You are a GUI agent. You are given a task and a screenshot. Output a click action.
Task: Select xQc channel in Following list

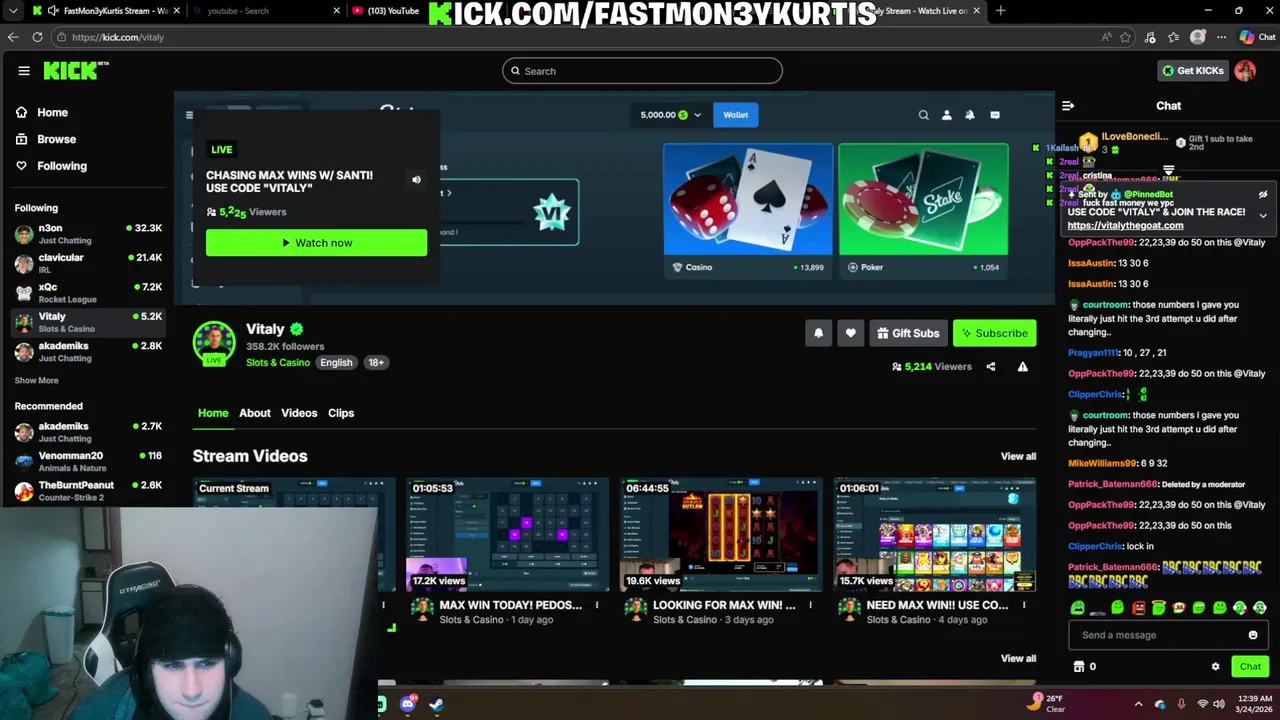click(88, 293)
